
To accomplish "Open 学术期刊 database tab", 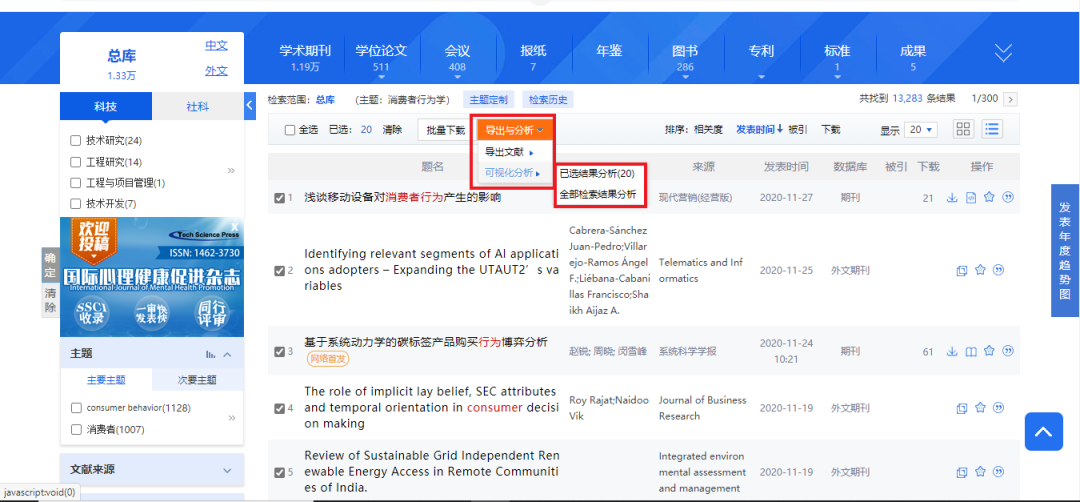I will [x=305, y=57].
